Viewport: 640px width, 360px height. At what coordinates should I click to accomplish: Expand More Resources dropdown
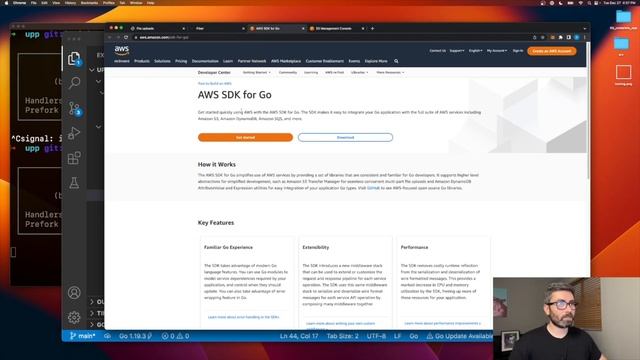pyautogui.click(x=390, y=73)
